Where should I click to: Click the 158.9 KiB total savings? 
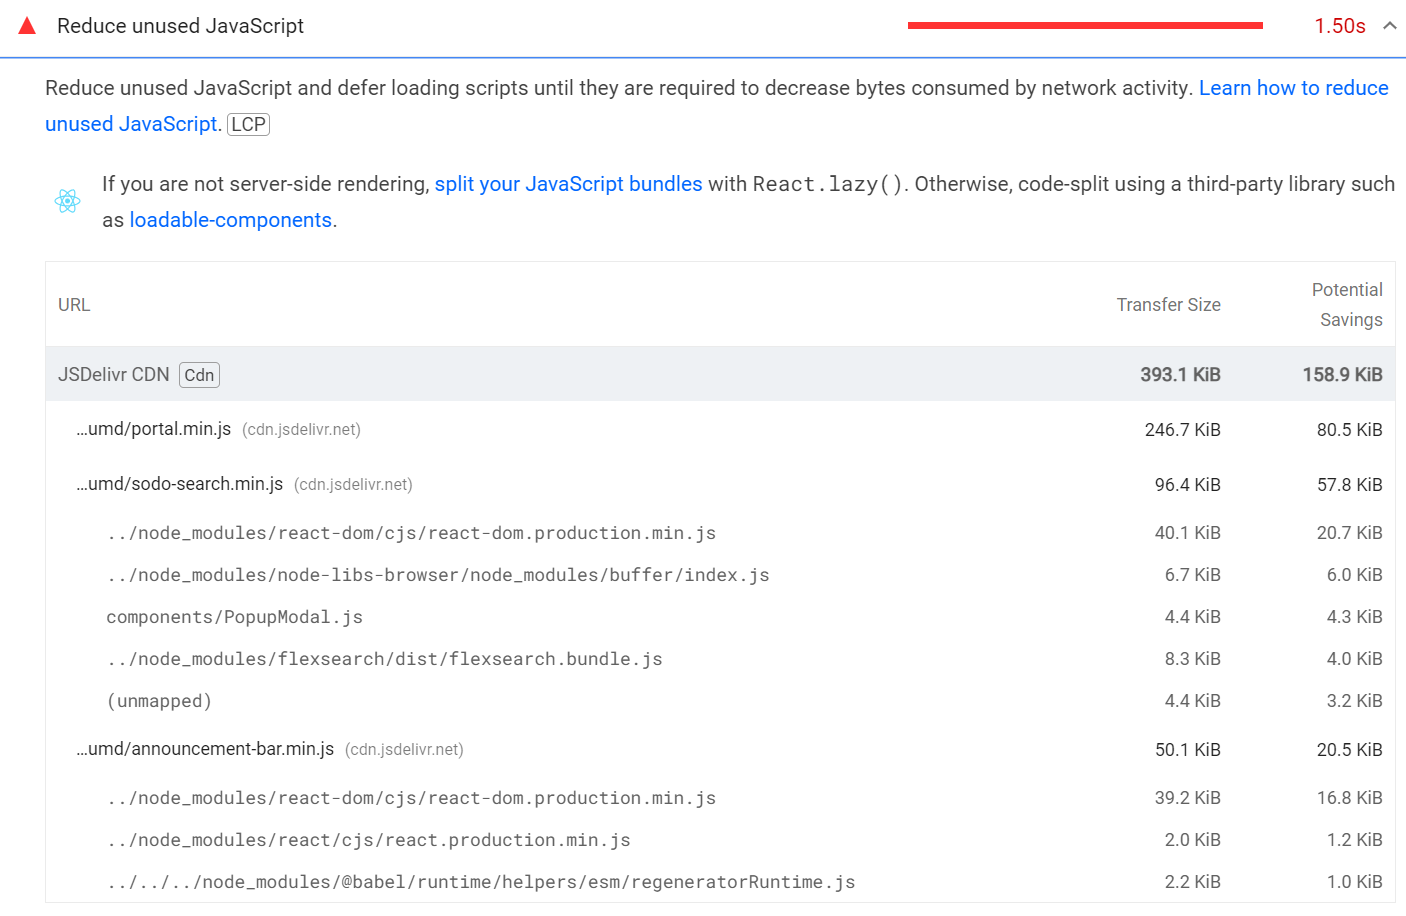click(1342, 375)
